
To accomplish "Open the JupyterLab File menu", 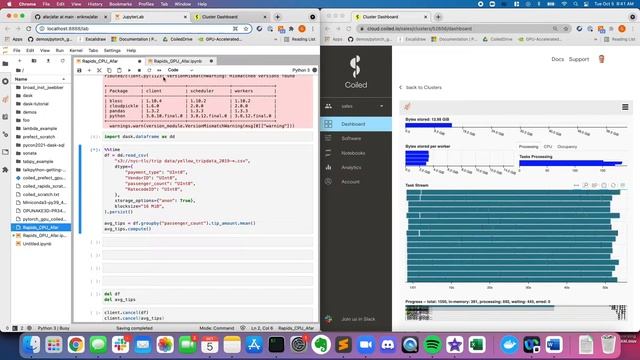I will tap(17, 51).
